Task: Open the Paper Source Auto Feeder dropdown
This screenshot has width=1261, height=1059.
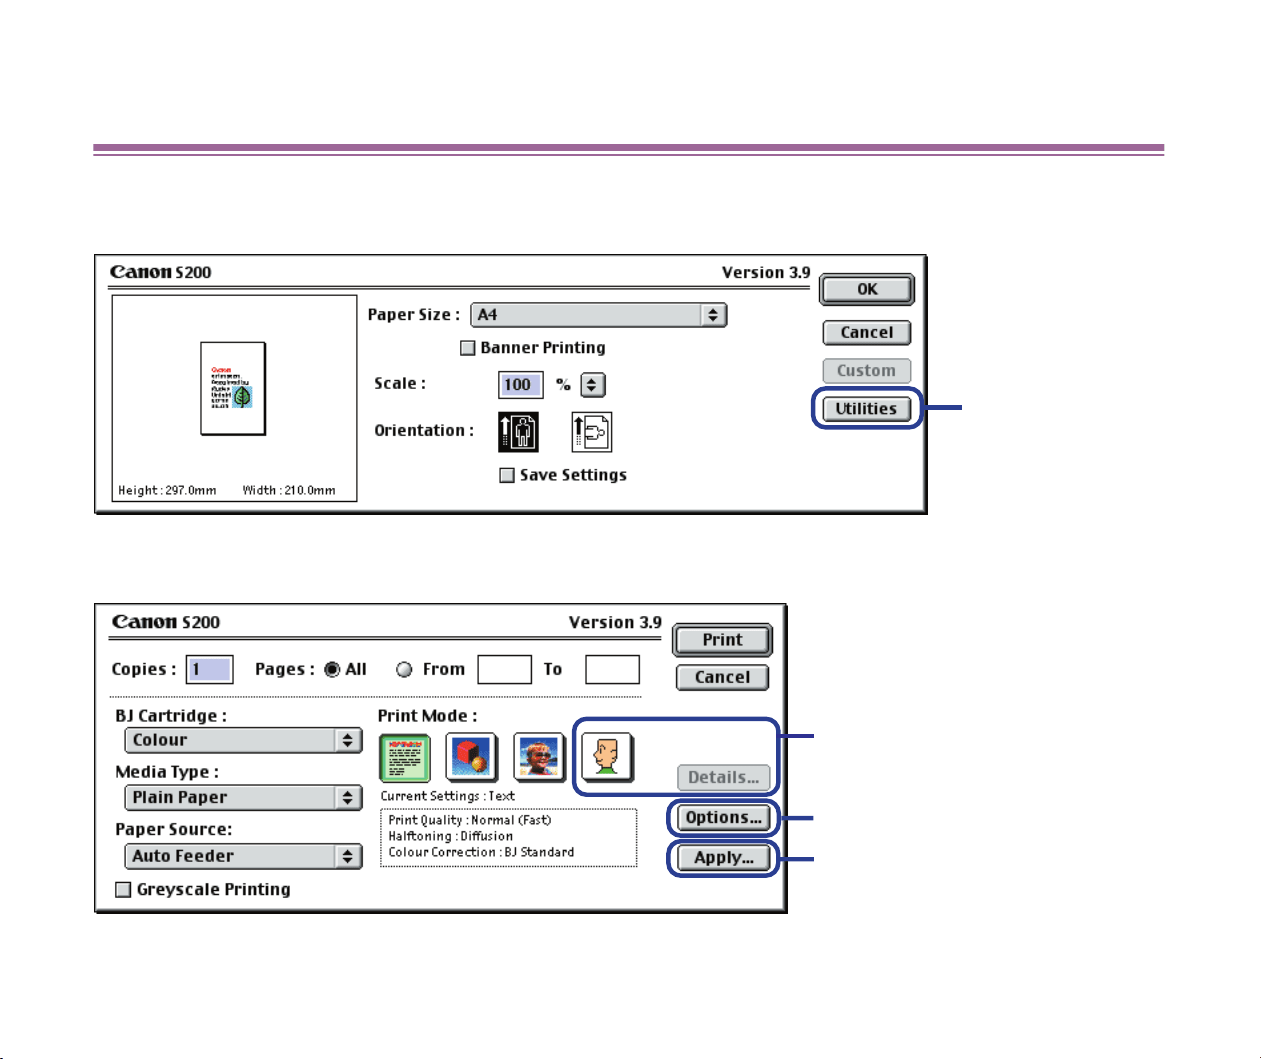Action: click(x=243, y=856)
